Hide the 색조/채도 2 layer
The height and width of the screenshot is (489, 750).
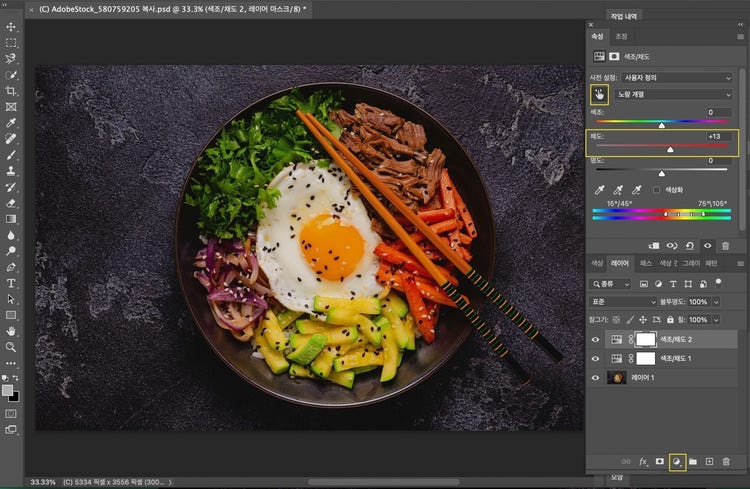pyautogui.click(x=596, y=339)
